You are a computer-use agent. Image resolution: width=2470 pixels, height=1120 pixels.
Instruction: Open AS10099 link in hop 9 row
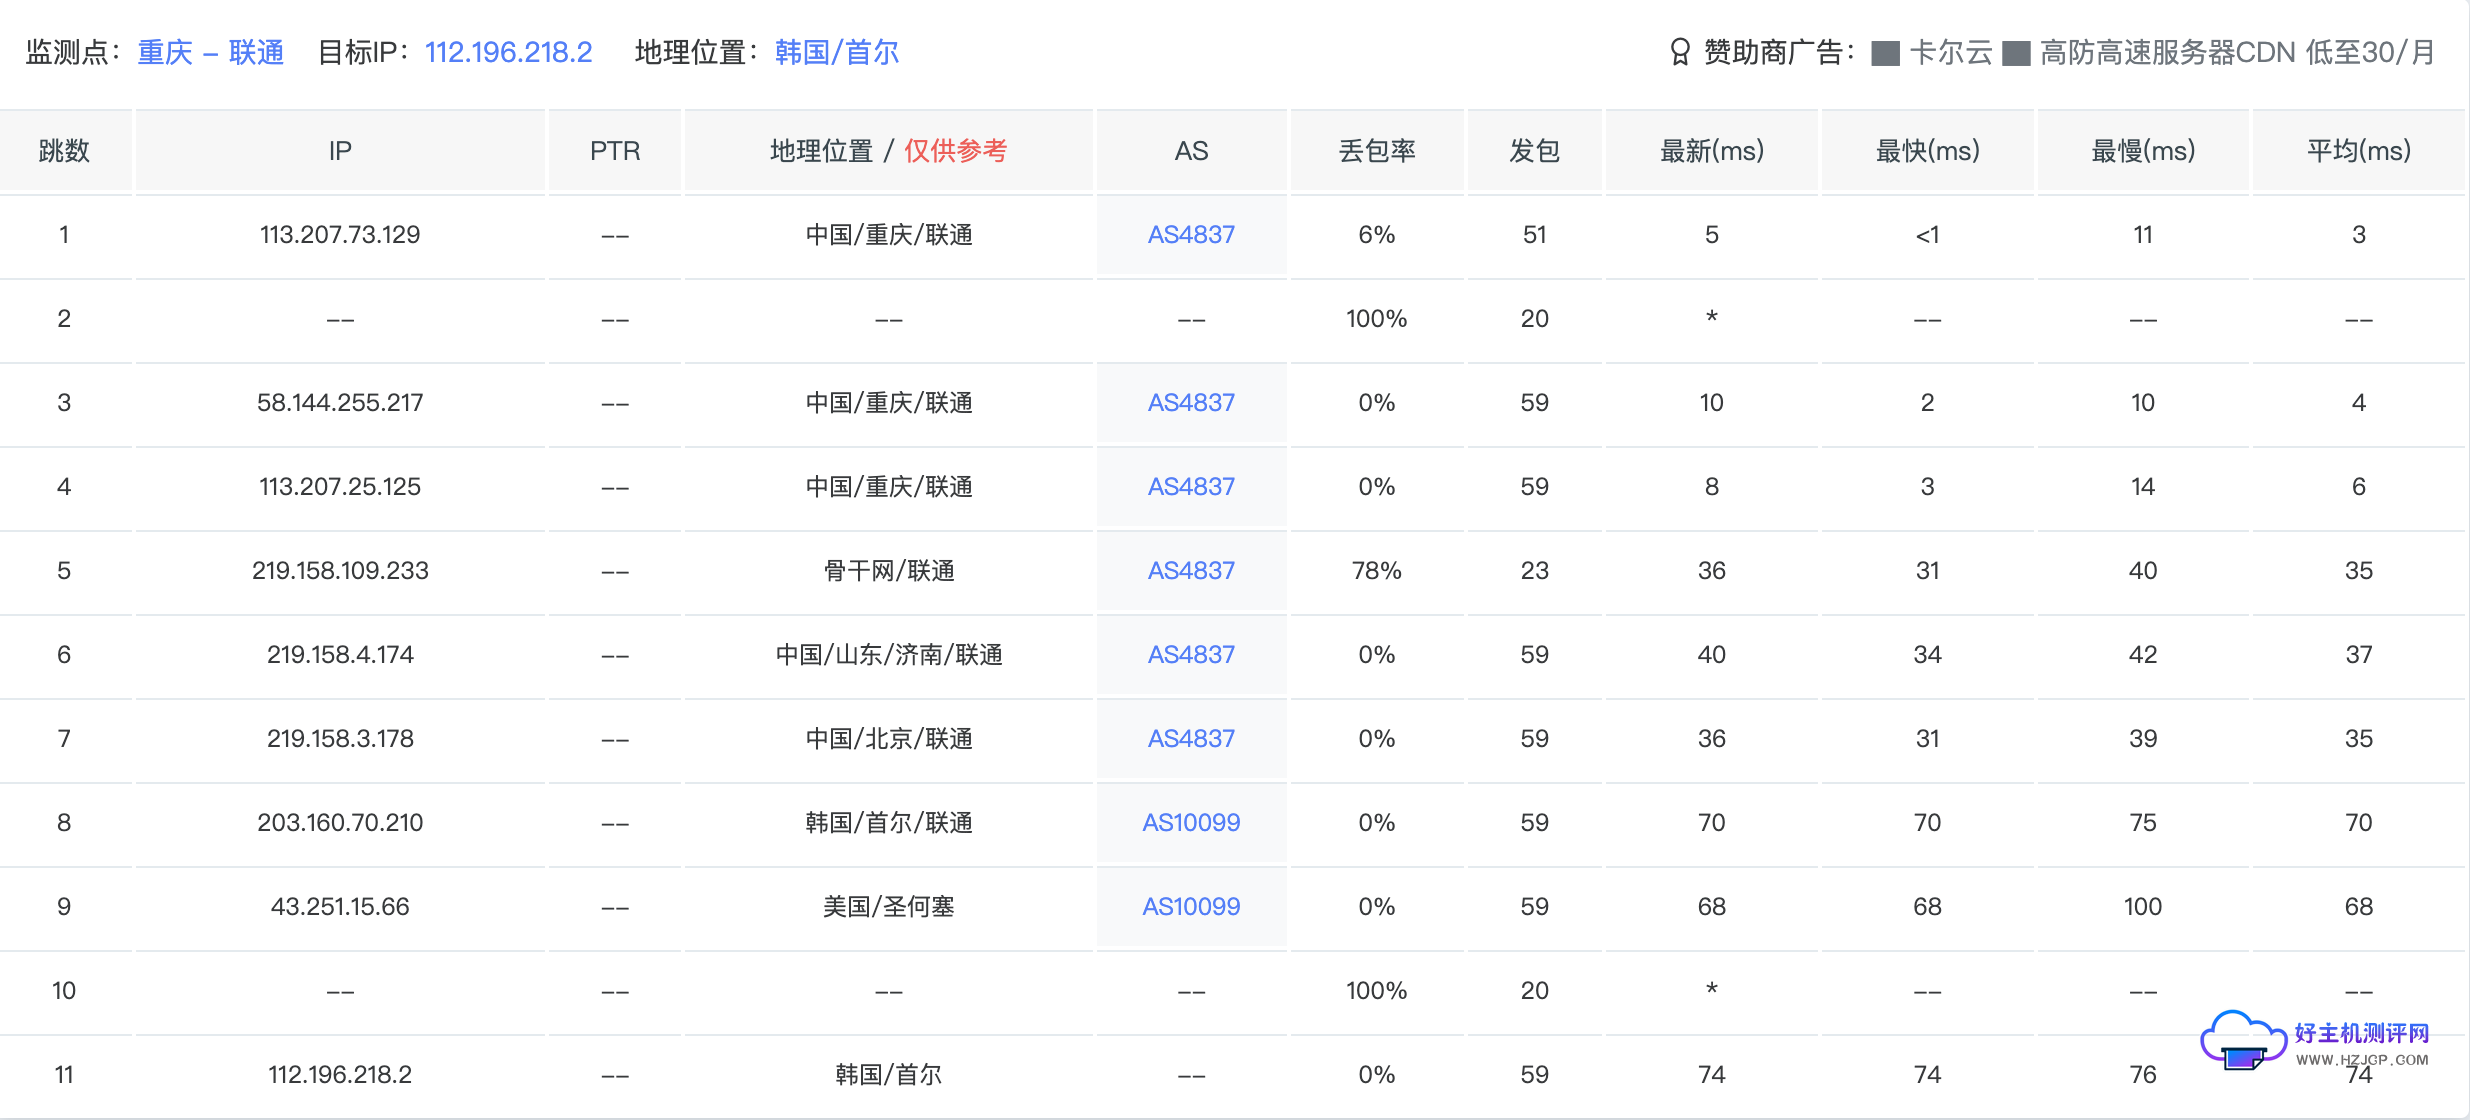pos(1190,907)
